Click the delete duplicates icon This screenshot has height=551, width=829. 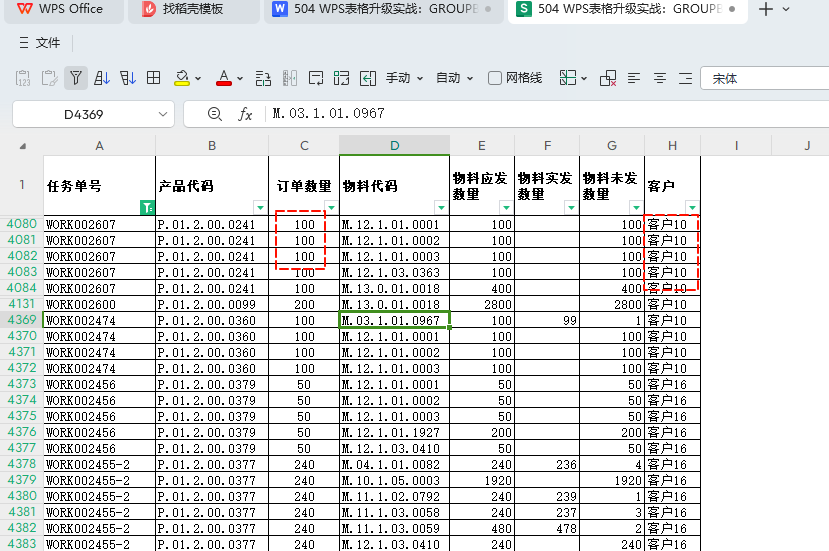(608, 78)
